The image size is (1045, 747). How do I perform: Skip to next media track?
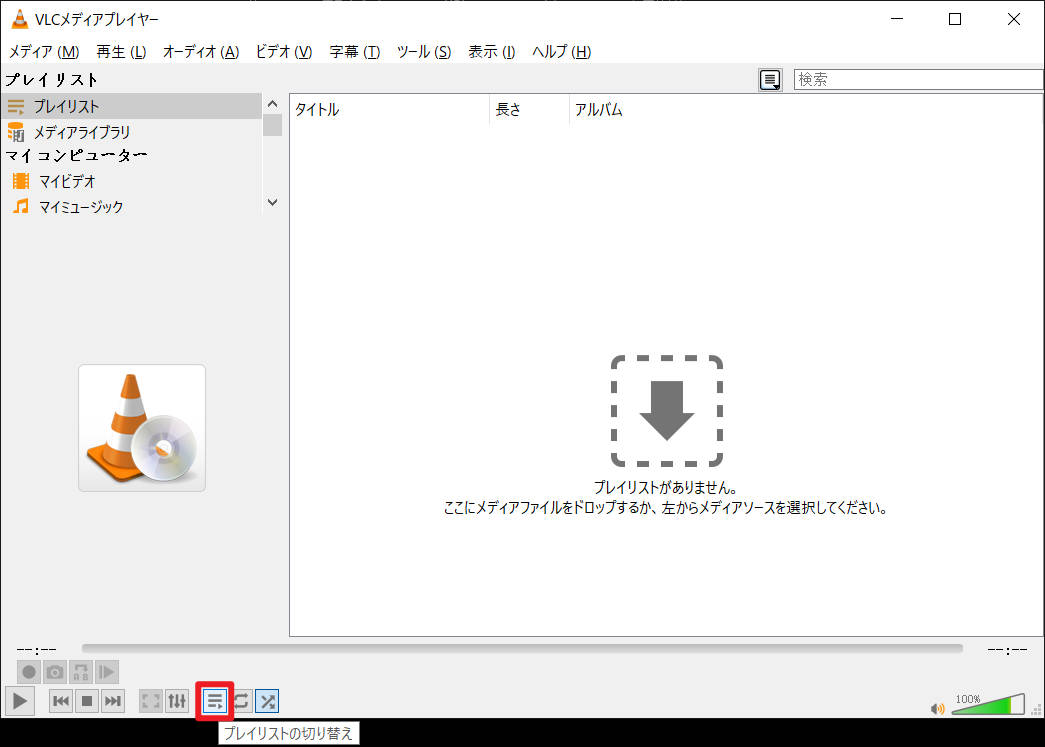(x=113, y=701)
